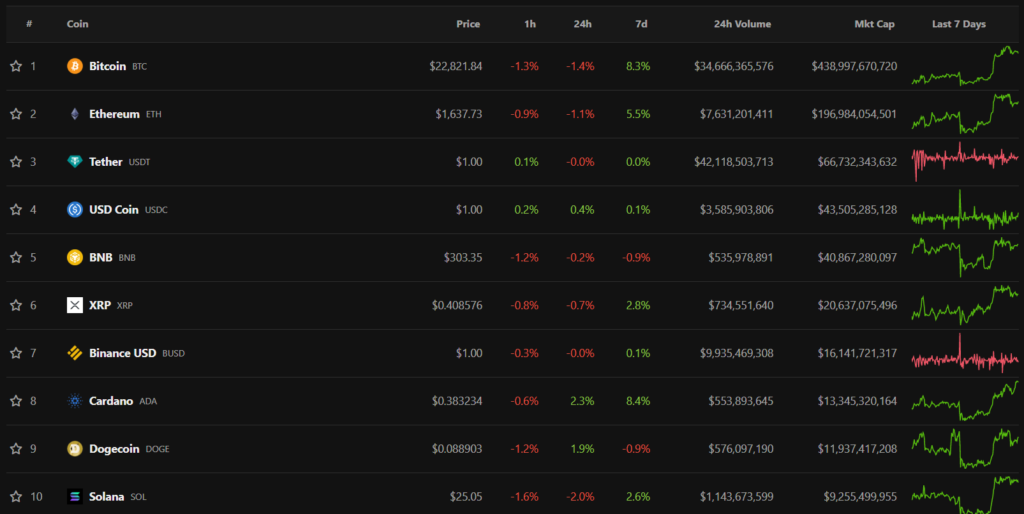Sort table by Coin column header
The width and height of the screenshot is (1024, 514).
point(78,24)
